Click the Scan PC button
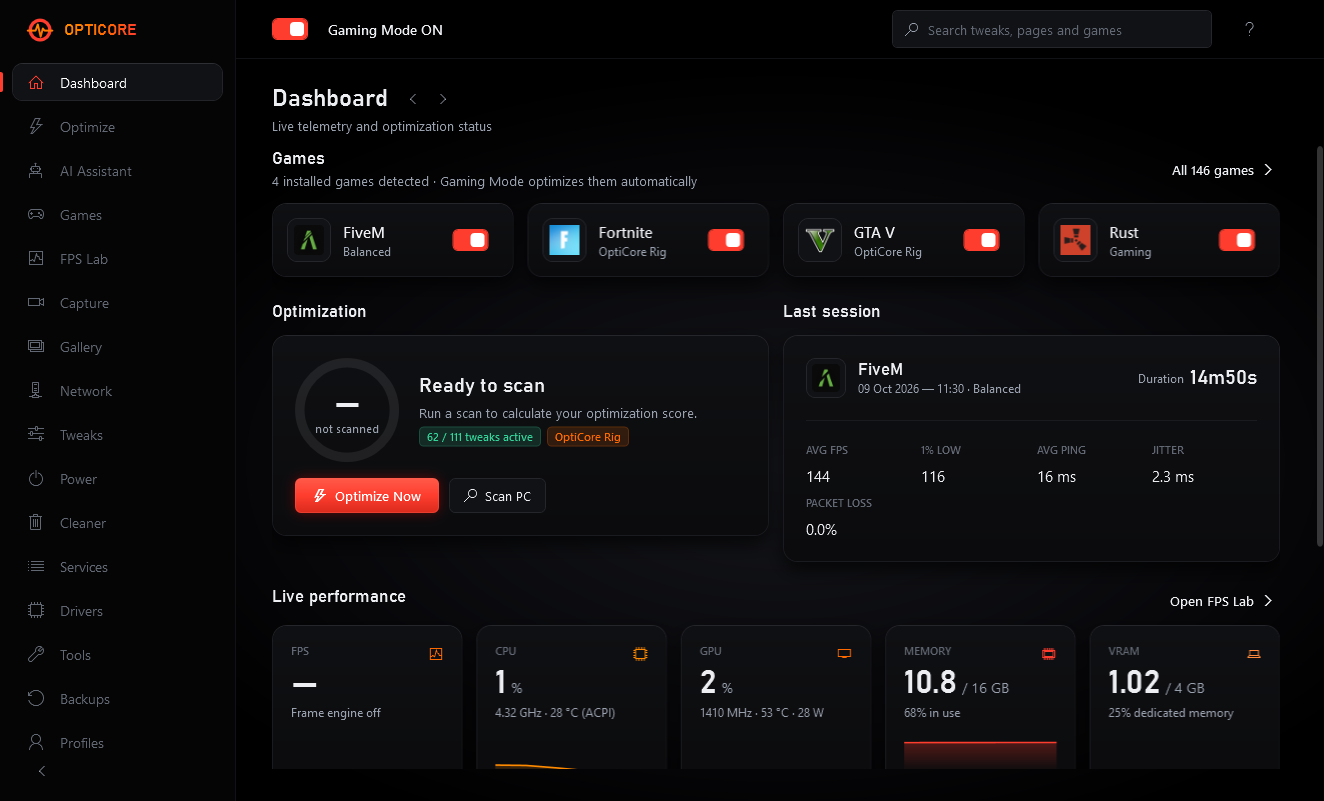This screenshot has width=1324, height=801. pyautogui.click(x=497, y=496)
